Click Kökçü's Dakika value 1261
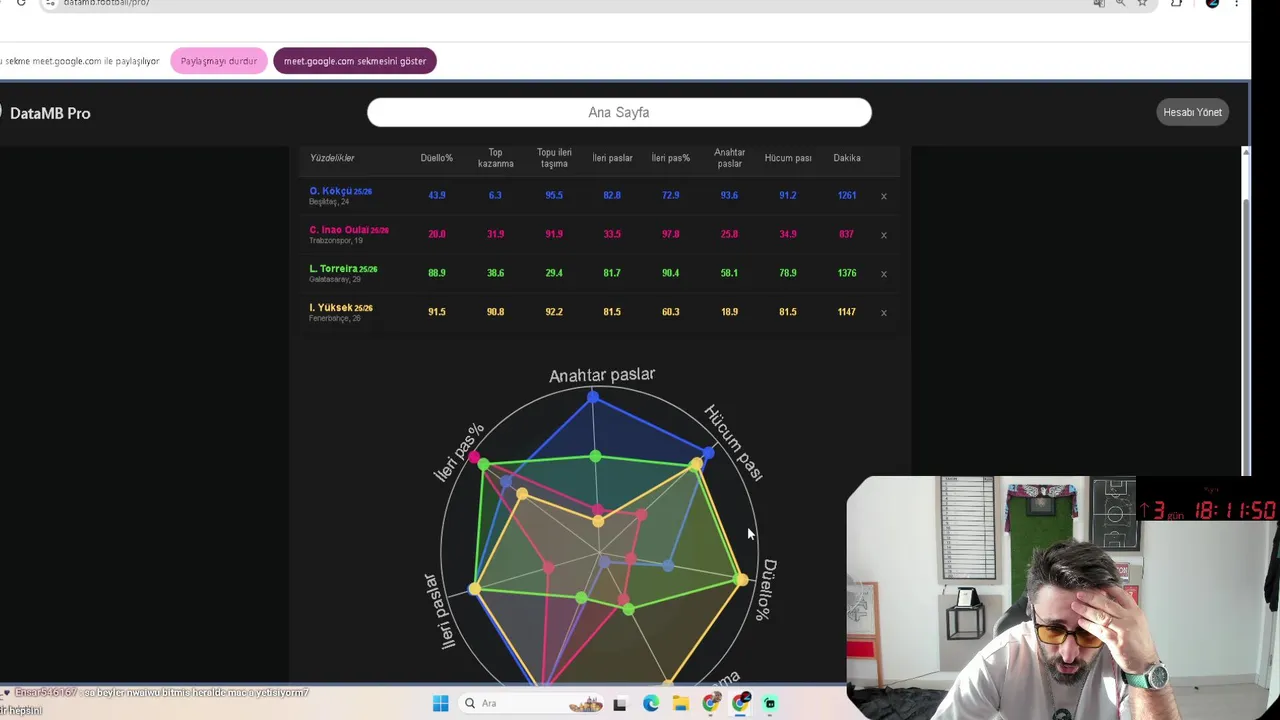 coord(847,196)
